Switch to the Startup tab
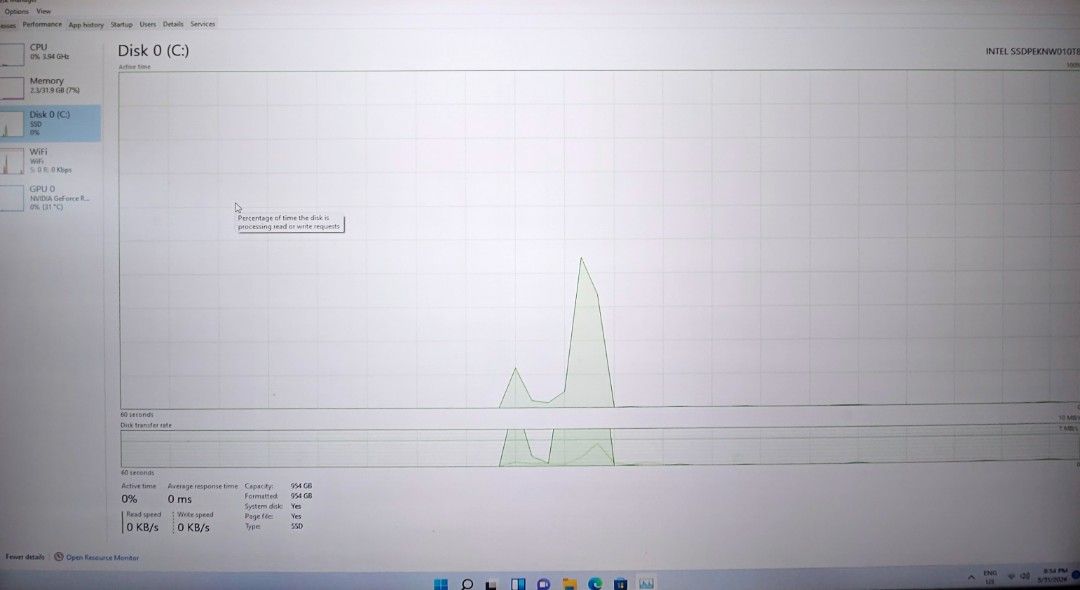The height and width of the screenshot is (590, 1080). coord(121,24)
